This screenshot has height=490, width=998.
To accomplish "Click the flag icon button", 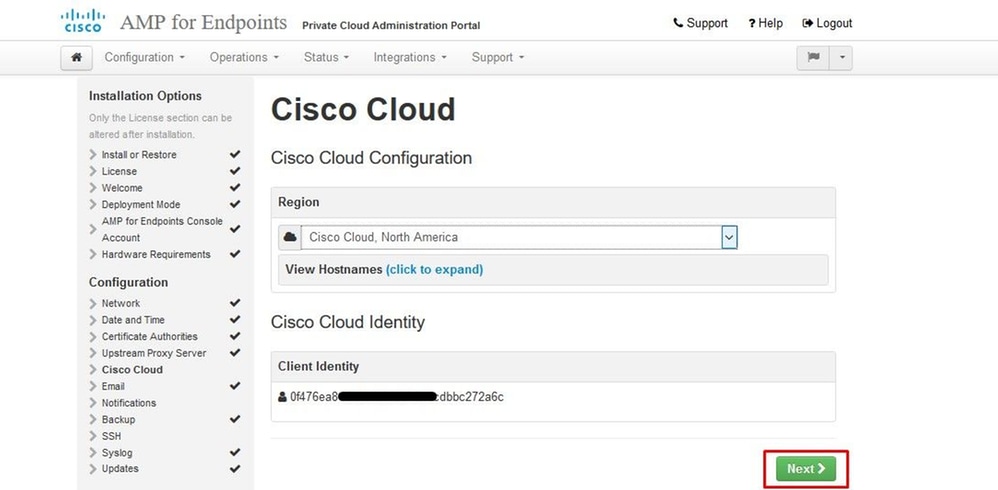I will (x=813, y=57).
